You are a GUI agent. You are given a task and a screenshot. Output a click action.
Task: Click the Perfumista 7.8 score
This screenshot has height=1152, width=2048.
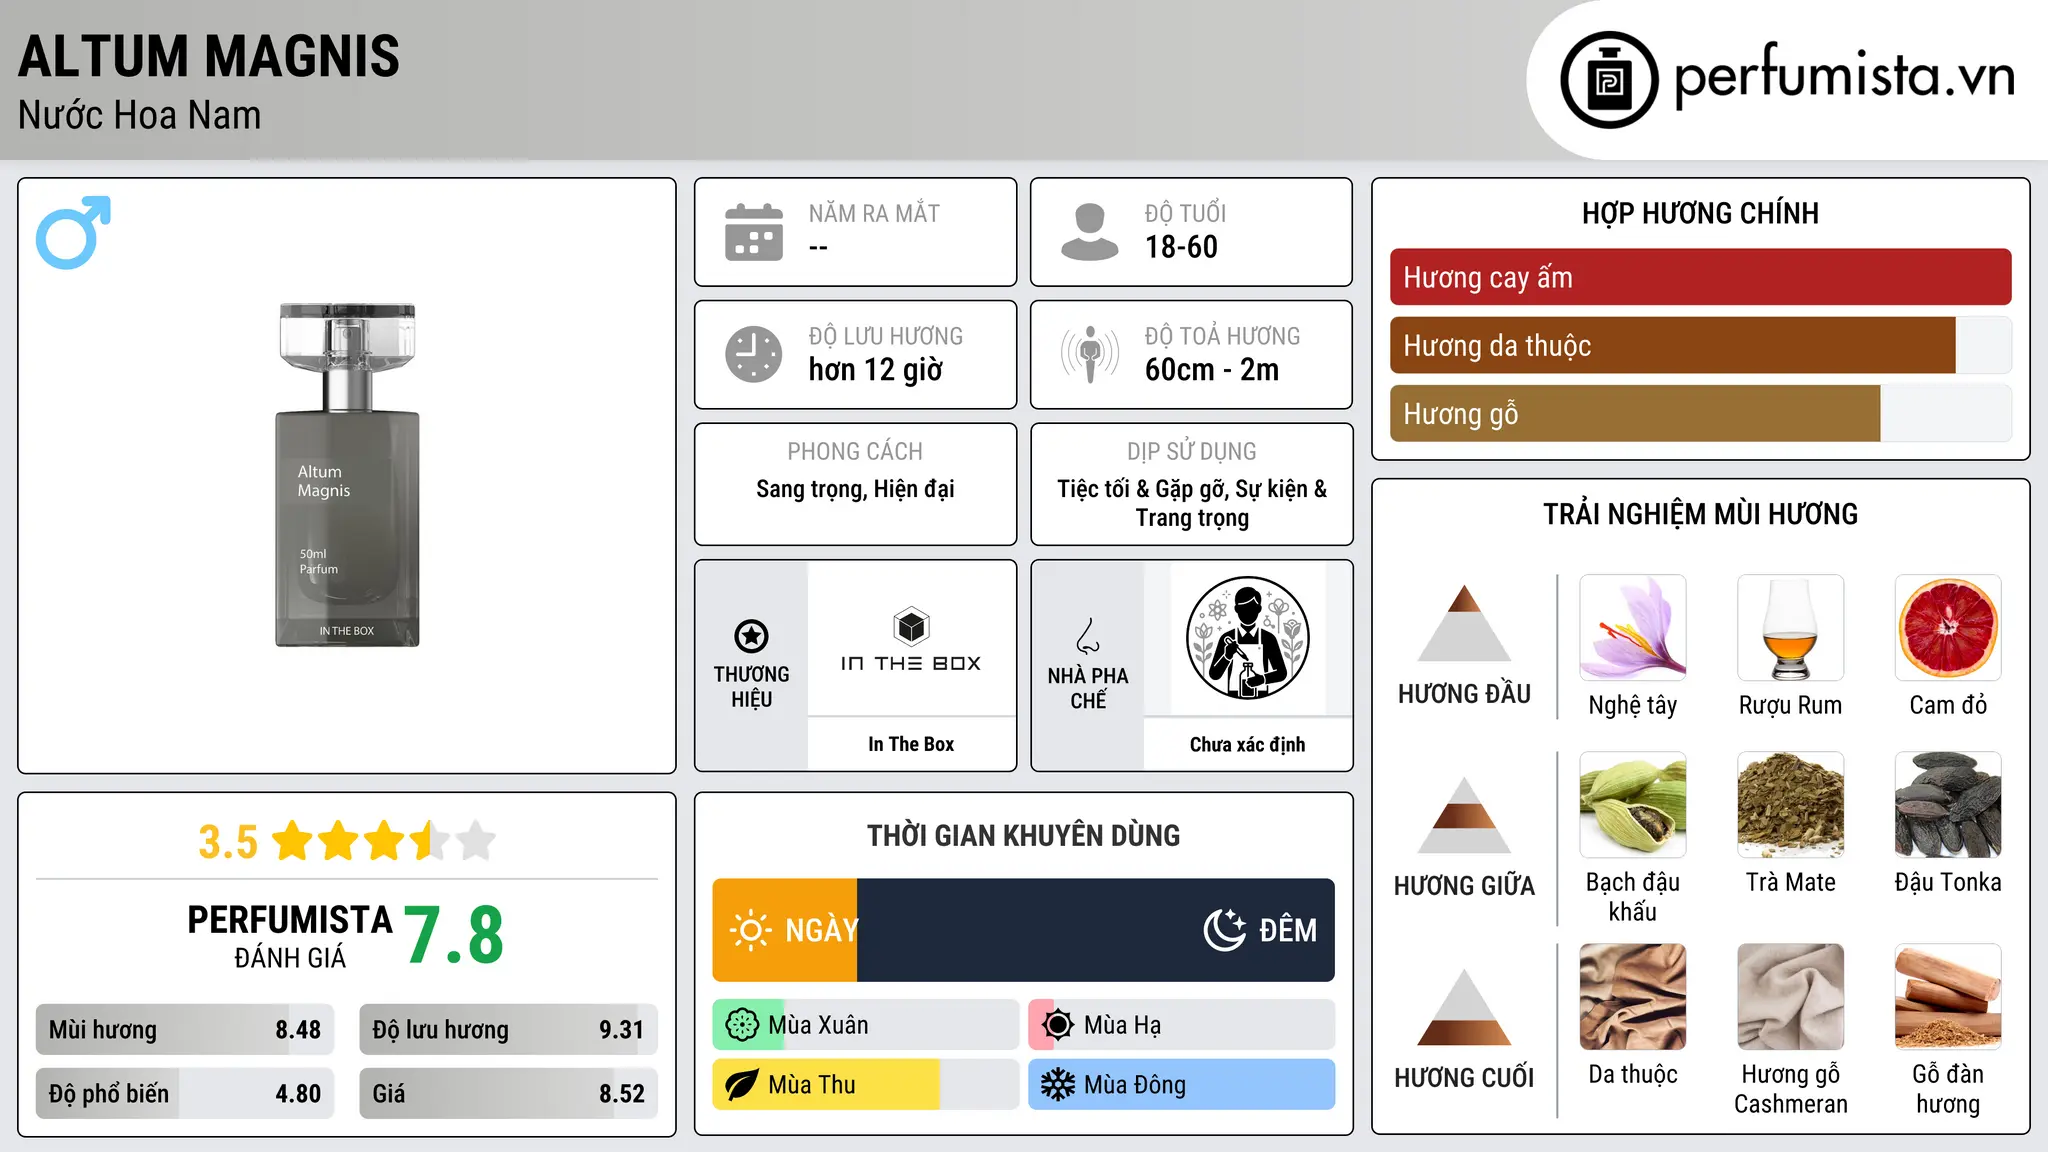454,935
